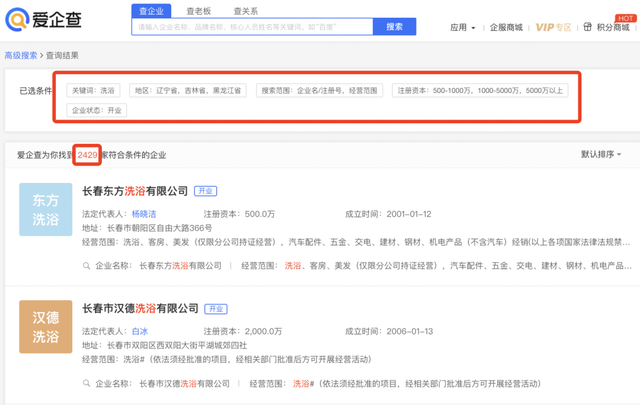Go back to 高级搜索 breadcrumb

pyautogui.click(x=21, y=55)
